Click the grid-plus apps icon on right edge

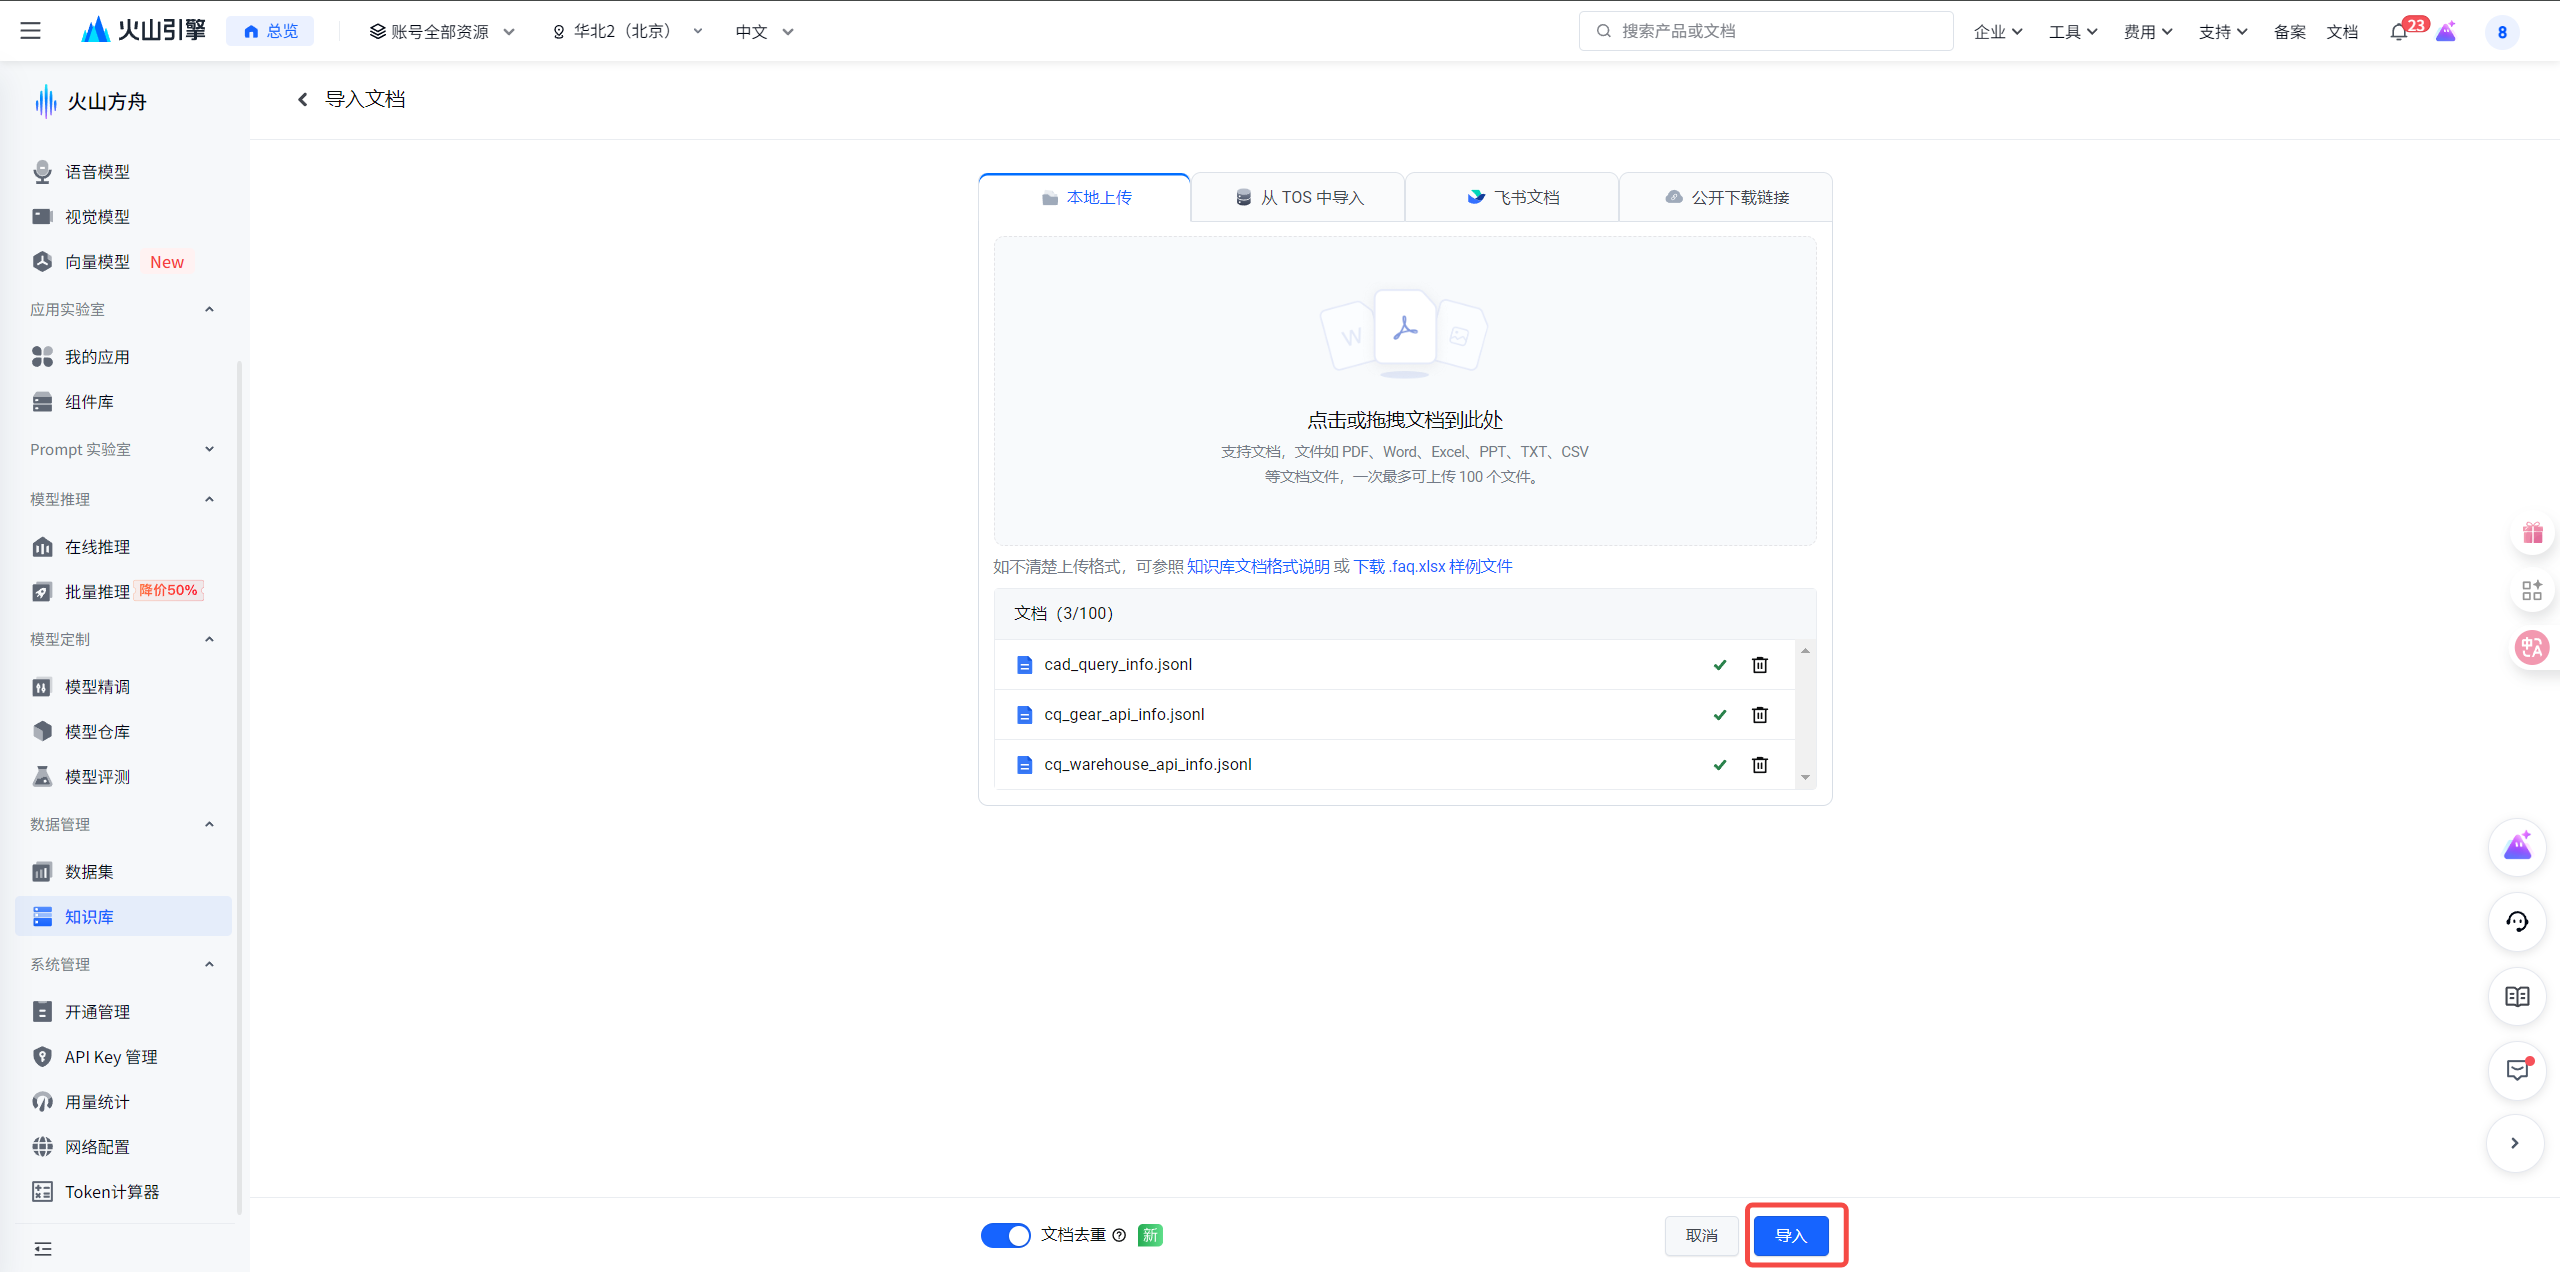(x=2532, y=590)
